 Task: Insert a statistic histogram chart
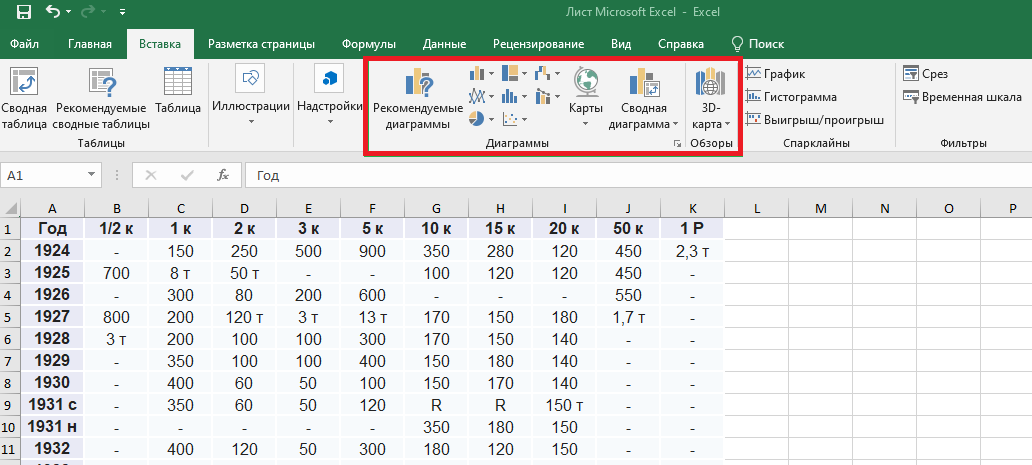514,97
